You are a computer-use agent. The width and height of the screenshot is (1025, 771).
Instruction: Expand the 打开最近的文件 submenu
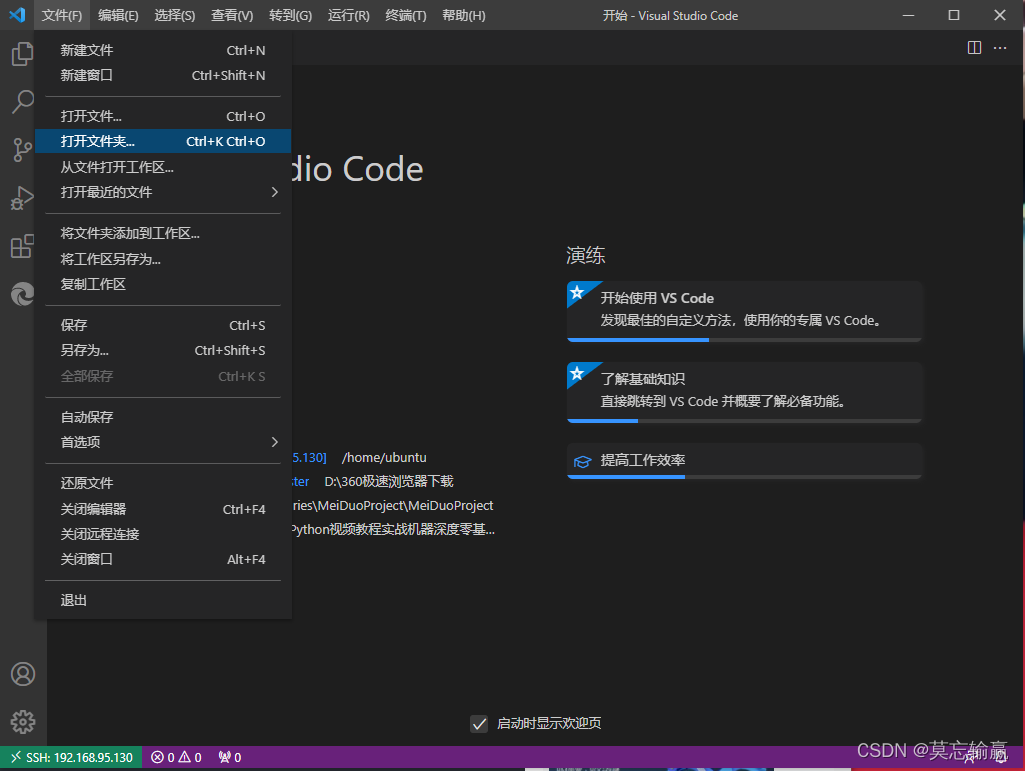click(x=163, y=192)
